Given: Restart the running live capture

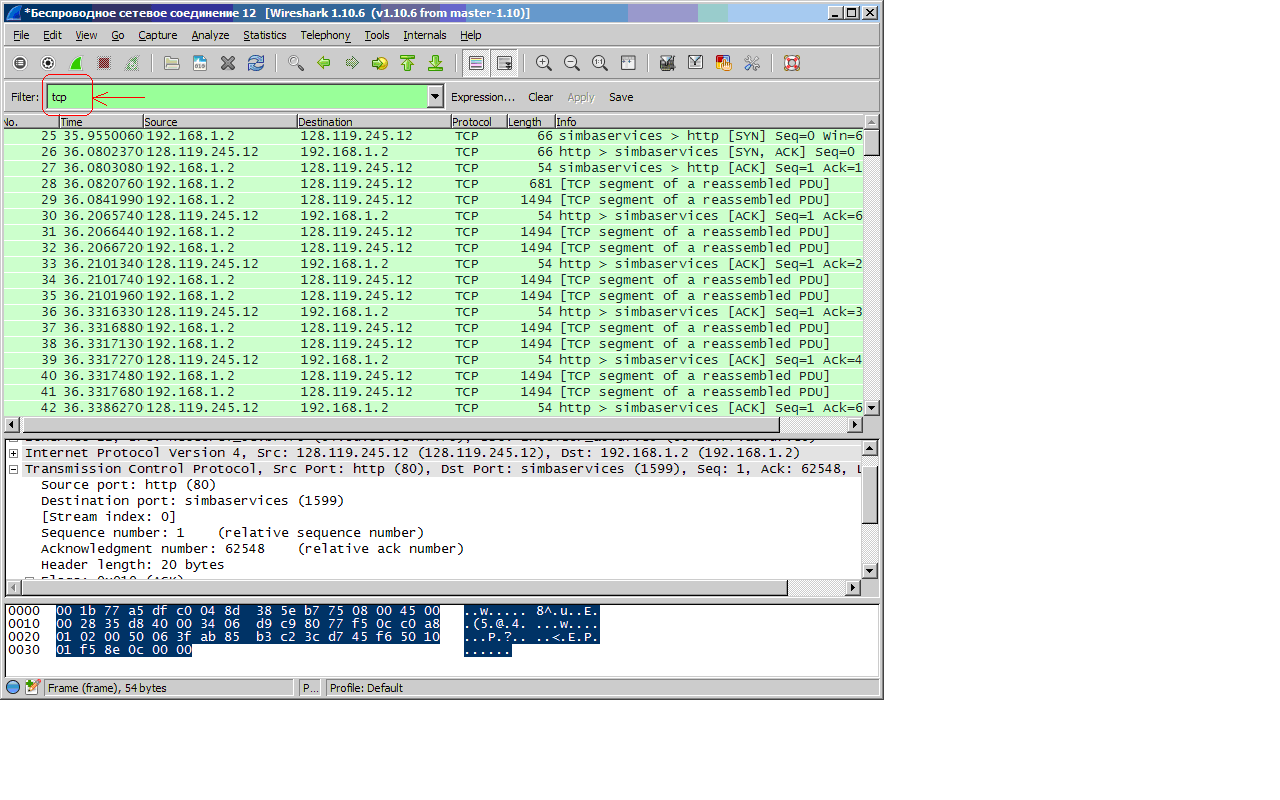Looking at the screenshot, I should click(131, 63).
